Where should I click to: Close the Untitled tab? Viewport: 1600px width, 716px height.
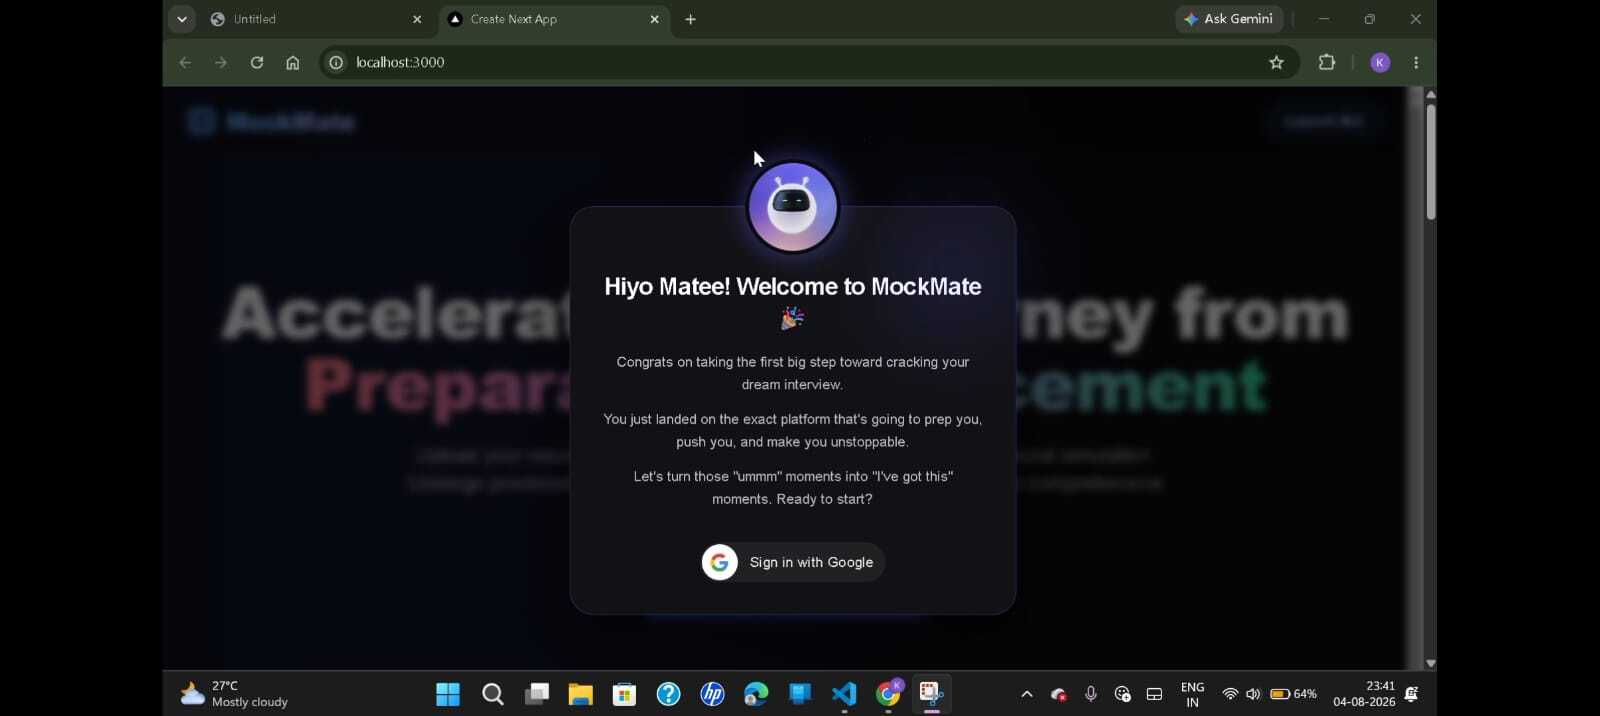[417, 19]
